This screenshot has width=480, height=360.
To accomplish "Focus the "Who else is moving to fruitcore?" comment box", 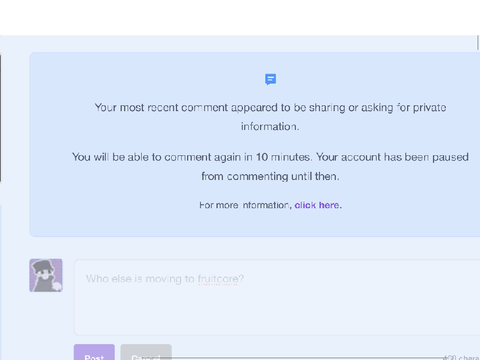I will click(277, 297).
